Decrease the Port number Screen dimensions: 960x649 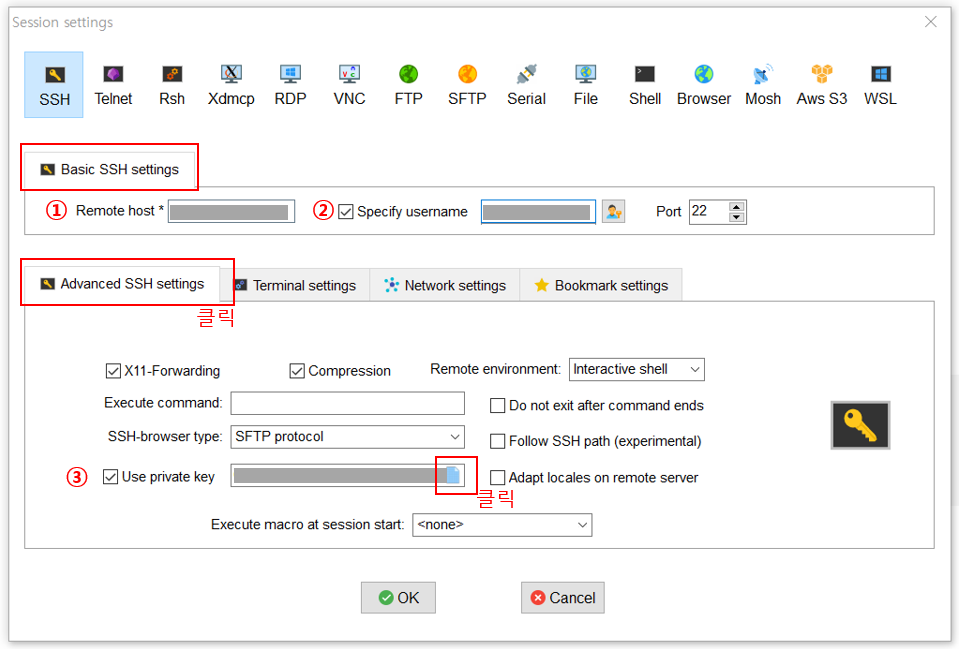(x=737, y=217)
